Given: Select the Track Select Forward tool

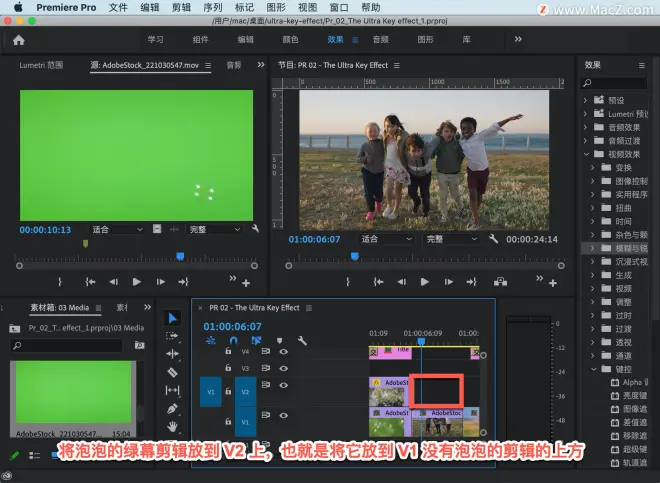Looking at the screenshot, I should click(x=172, y=336).
